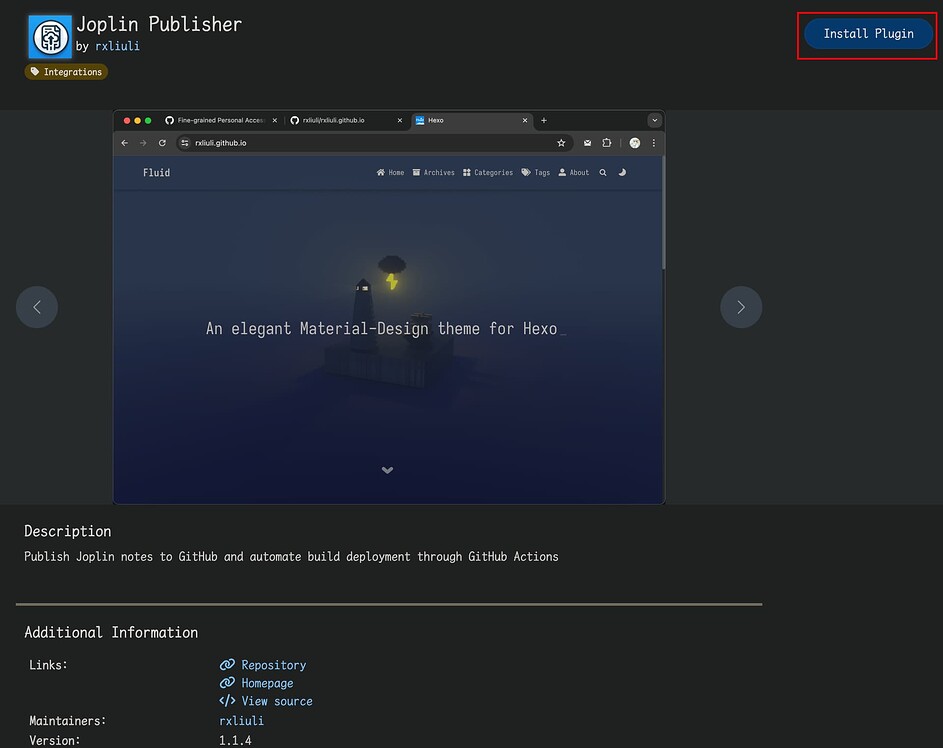Toggle dark mode moon icon in navbar
Screen dimensions: 943x748
(622, 173)
